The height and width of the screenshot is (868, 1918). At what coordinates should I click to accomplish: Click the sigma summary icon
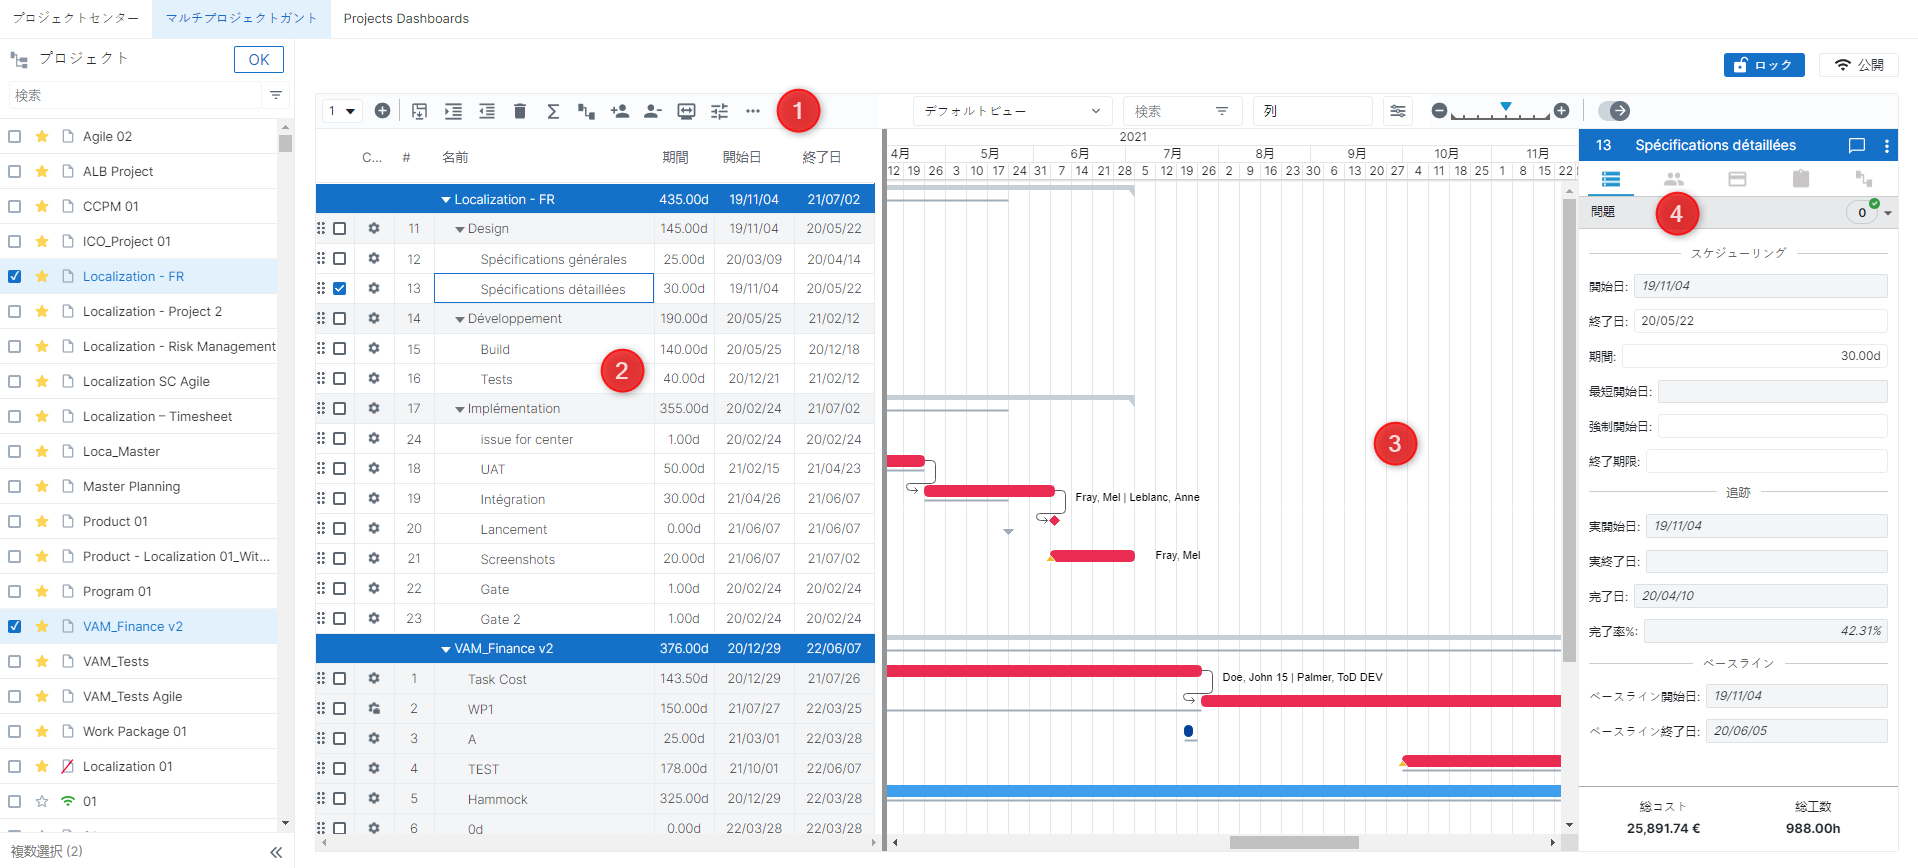point(553,111)
